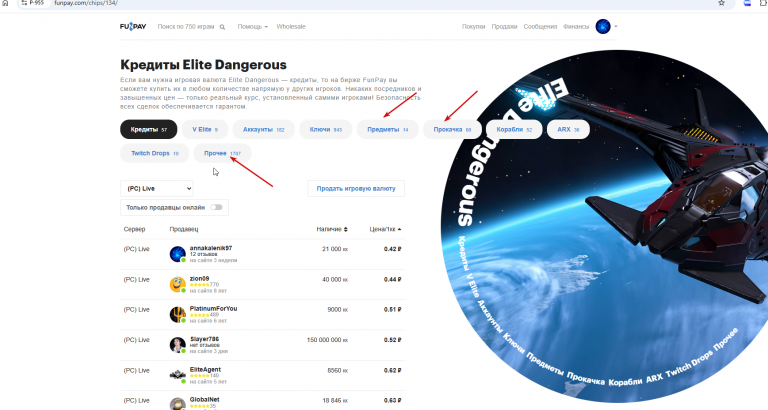Click the 40 000 кк amount
768x410 pixels.
[335, 280]
